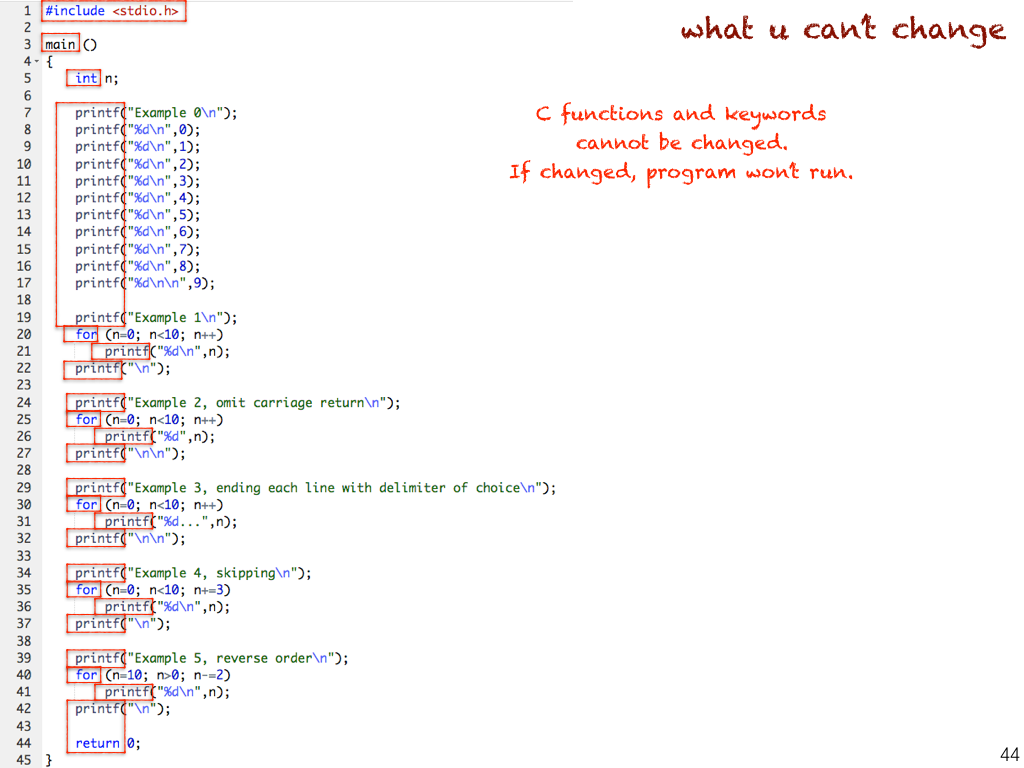Click the for keyword on line 35

[87, 590]
